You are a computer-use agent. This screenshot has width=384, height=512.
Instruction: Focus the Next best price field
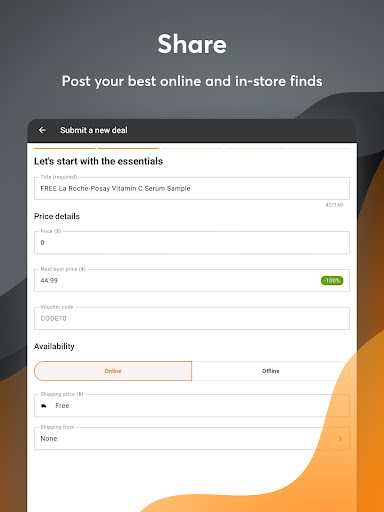192,280
